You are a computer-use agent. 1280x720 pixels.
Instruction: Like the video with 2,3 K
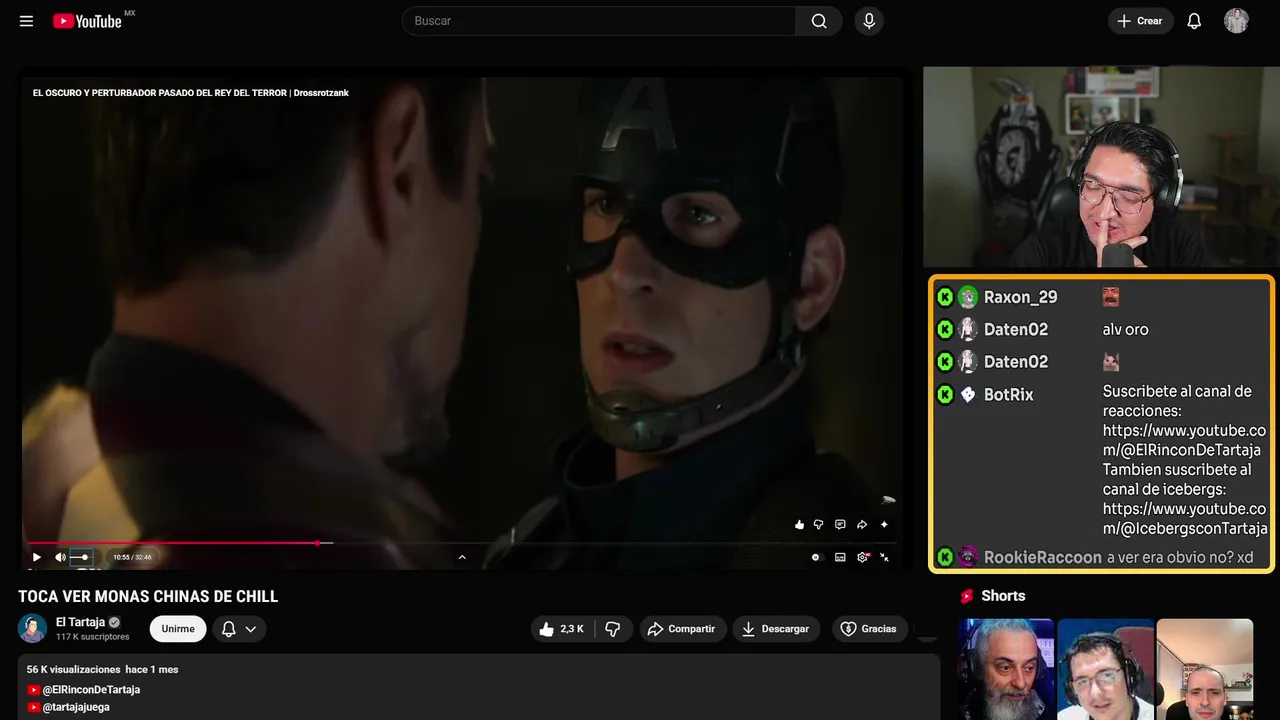point(561,629)
